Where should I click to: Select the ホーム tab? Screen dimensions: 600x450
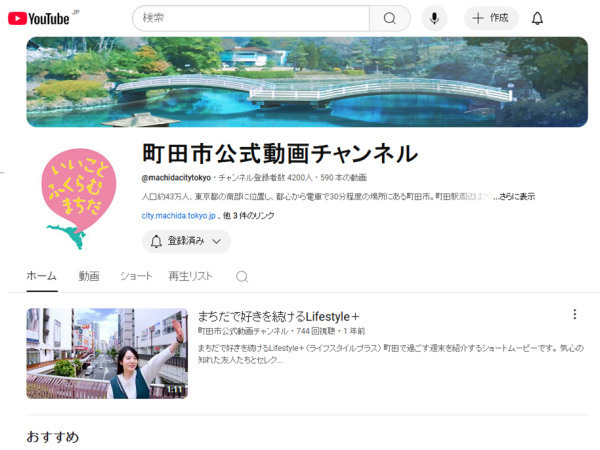click(42, 276)
